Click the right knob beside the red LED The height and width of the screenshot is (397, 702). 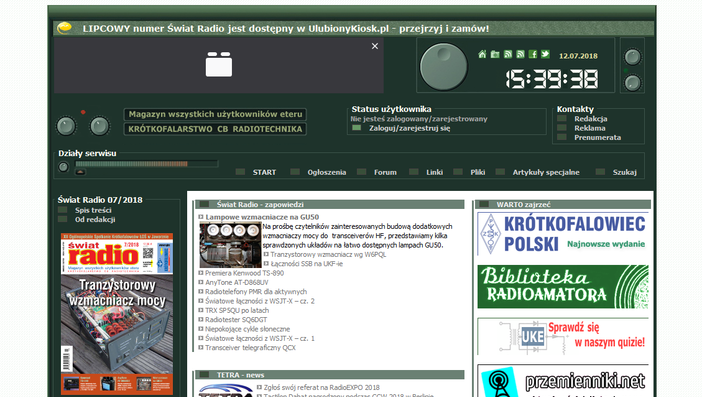click(99, 126)
